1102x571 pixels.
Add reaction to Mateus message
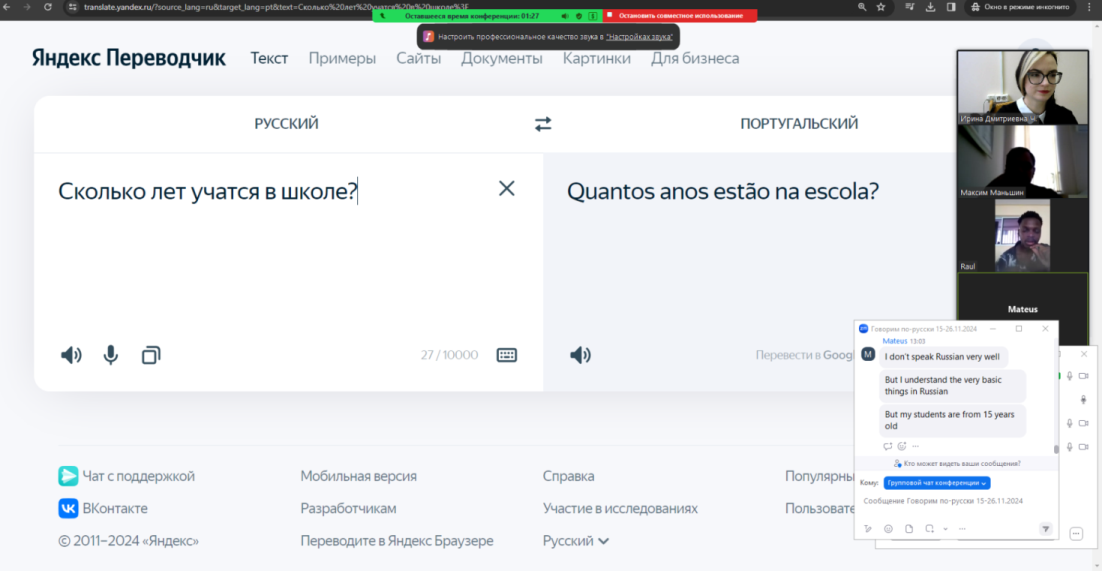tap(902, 446)
